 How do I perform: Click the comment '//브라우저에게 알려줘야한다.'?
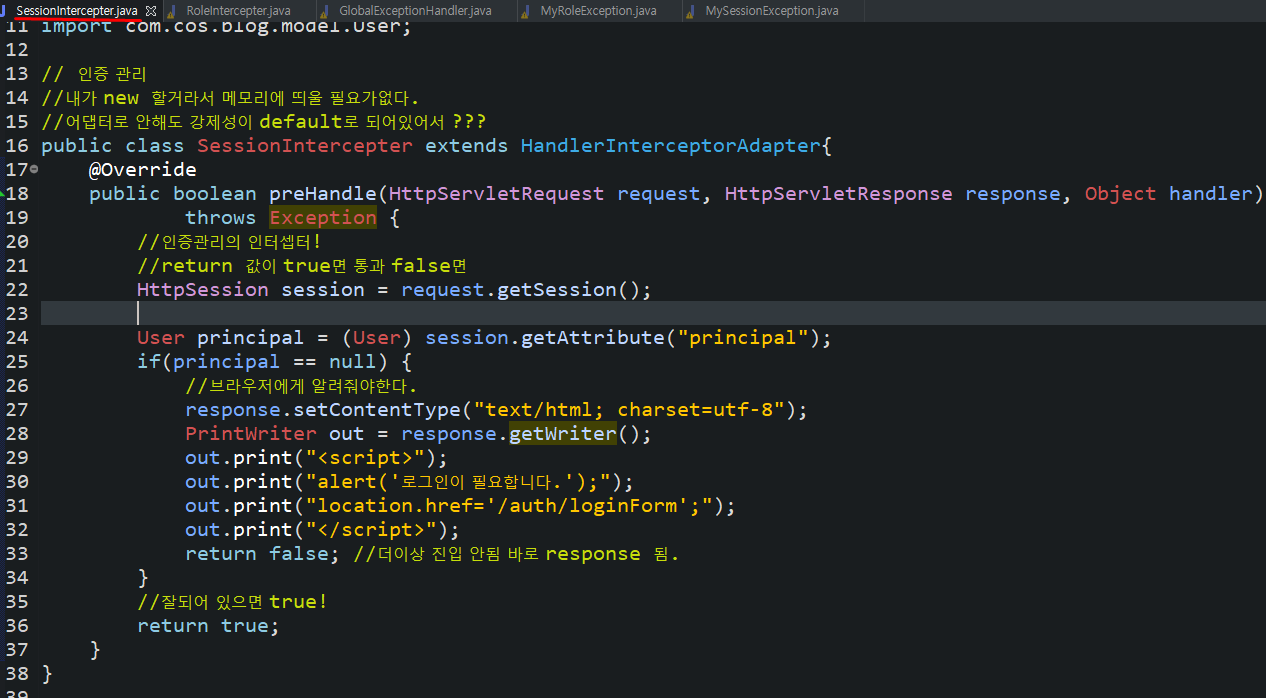click(301, 385)
